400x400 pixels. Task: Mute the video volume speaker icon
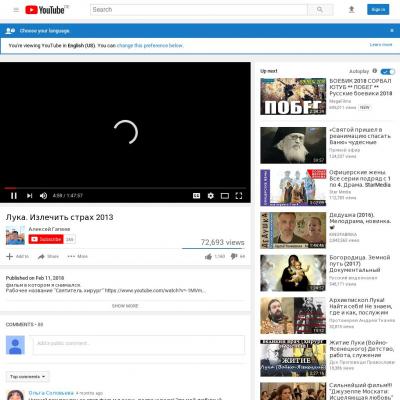point(43,196)
